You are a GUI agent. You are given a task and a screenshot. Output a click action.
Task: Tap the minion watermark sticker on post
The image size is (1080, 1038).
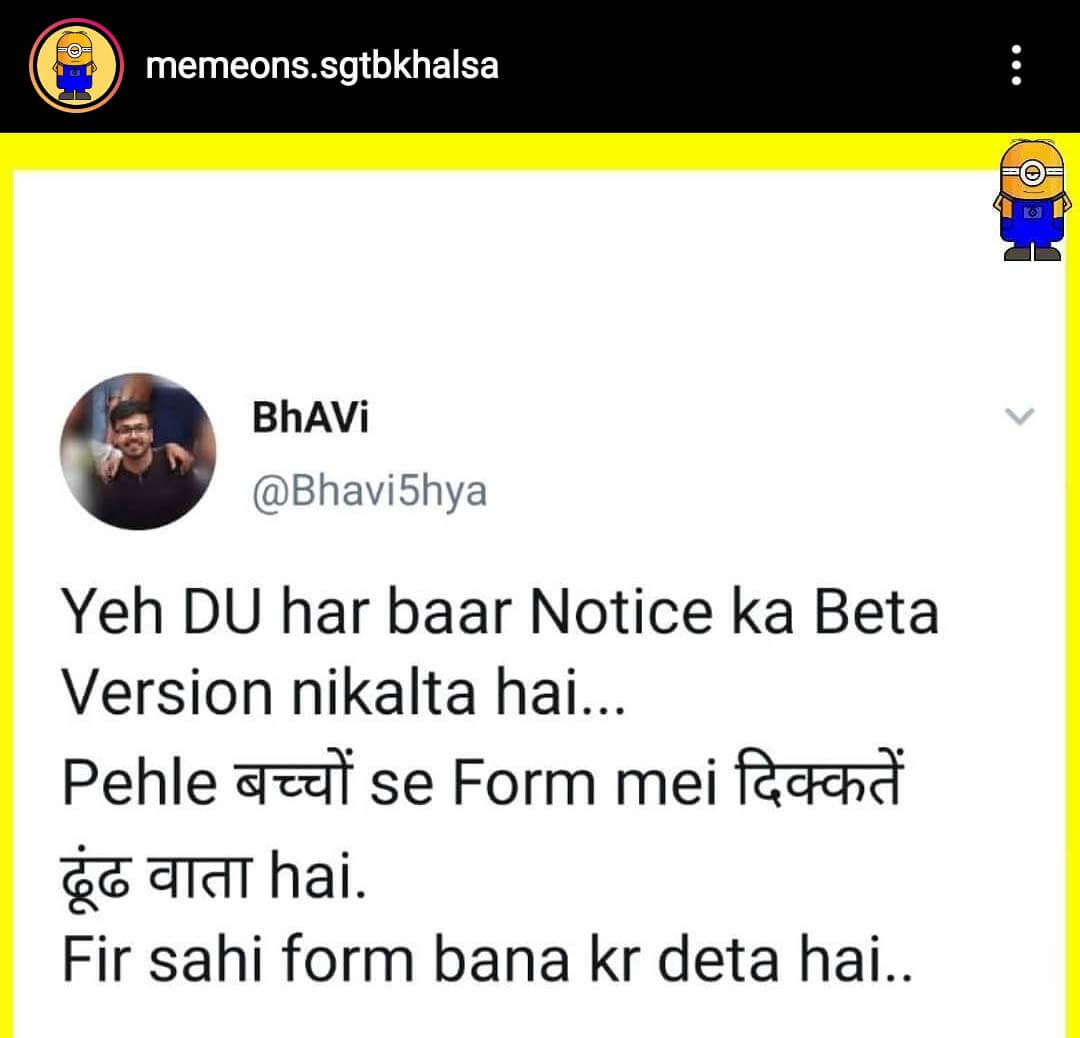(1031, 200)
